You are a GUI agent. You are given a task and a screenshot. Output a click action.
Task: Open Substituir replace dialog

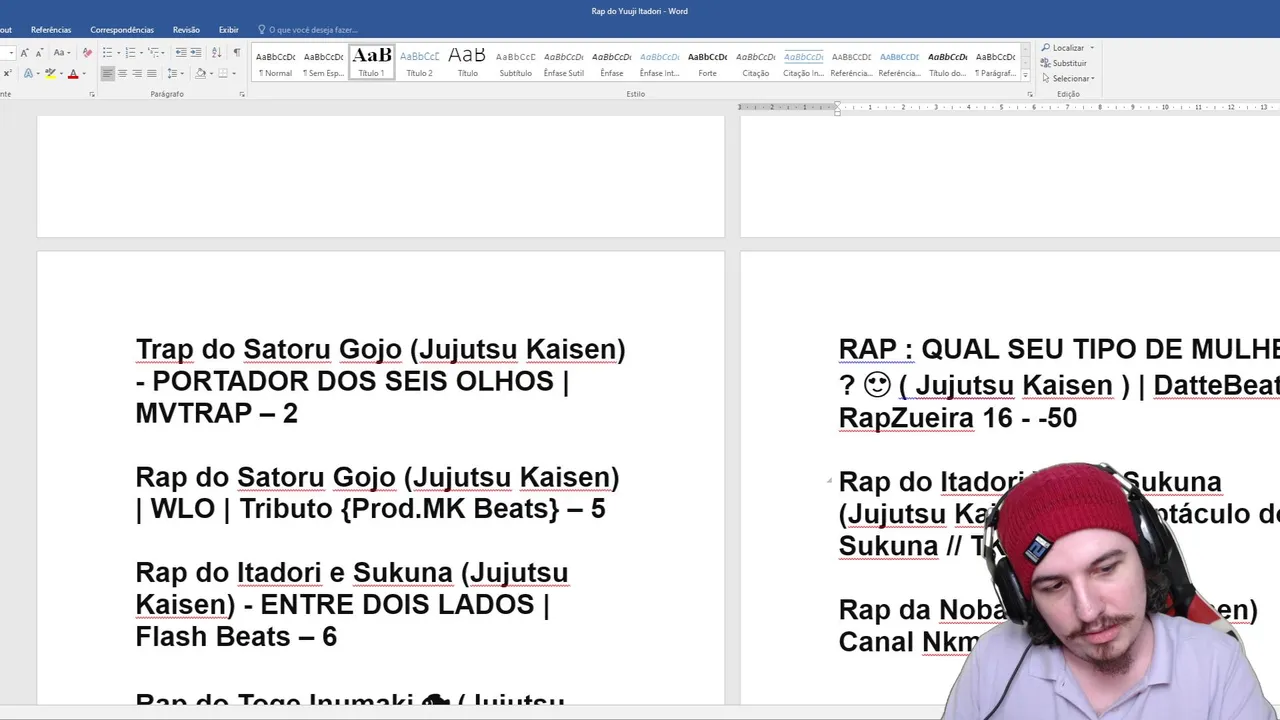point(1064,63)
